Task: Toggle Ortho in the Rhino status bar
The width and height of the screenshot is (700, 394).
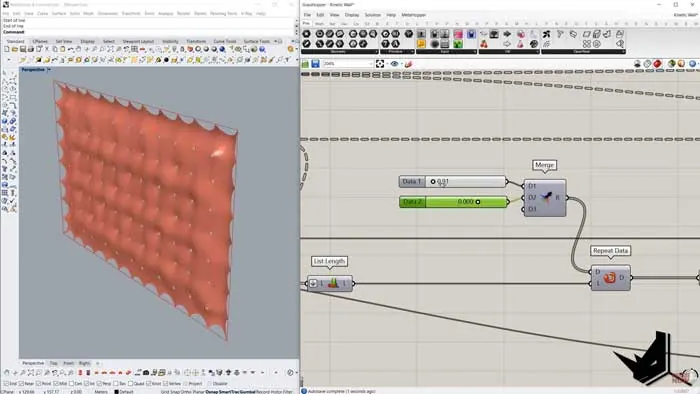Action: tap(186, 391)
